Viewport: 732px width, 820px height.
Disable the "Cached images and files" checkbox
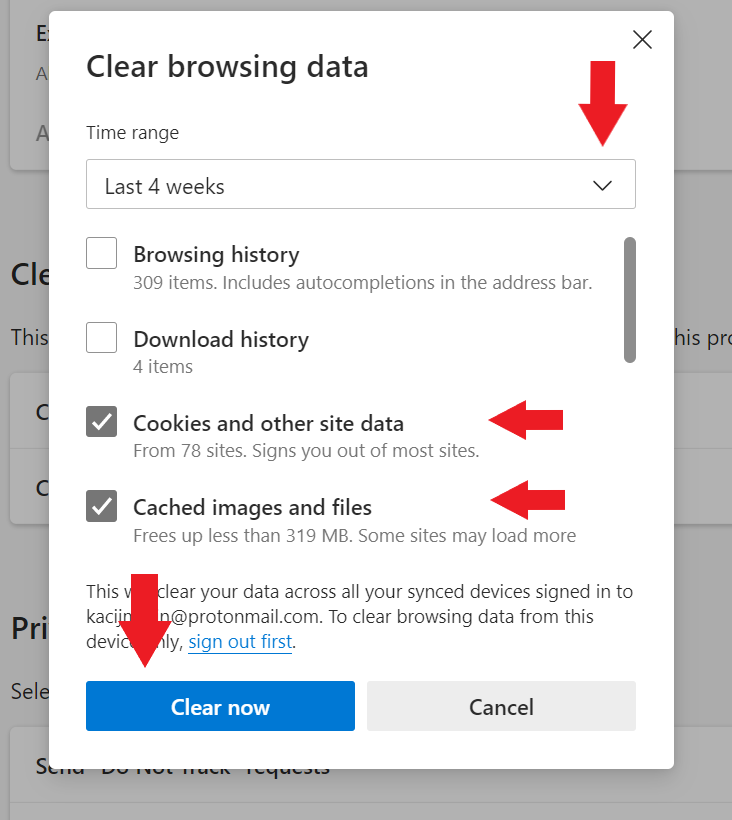tap(101, 506)
